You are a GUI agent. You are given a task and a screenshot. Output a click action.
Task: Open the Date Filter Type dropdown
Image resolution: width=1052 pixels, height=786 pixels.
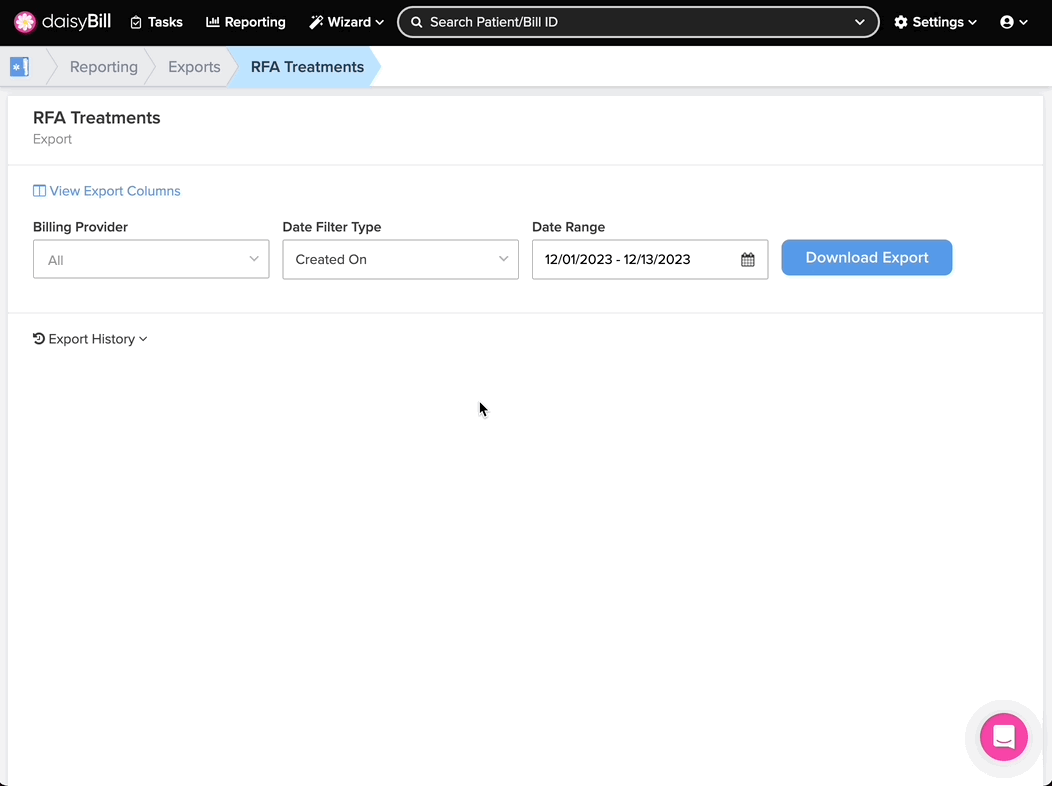tap(400, 260)
